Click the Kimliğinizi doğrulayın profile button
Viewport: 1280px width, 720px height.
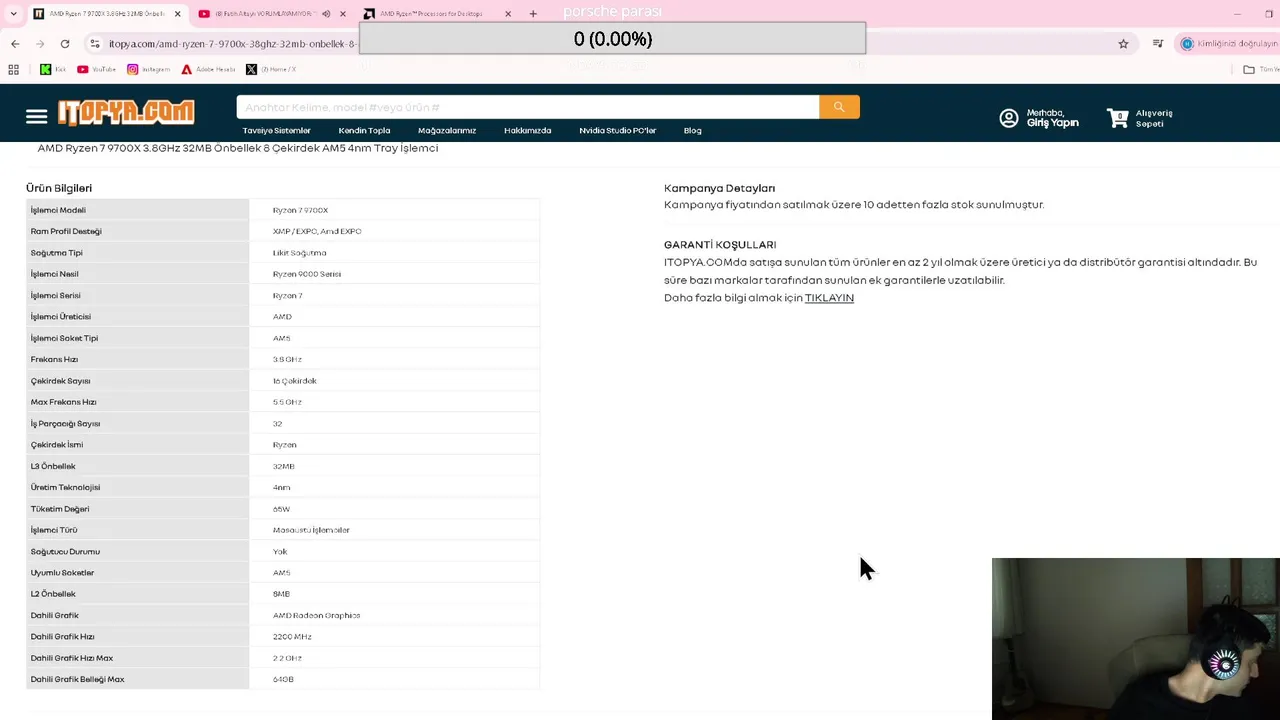coord(1229,44)
